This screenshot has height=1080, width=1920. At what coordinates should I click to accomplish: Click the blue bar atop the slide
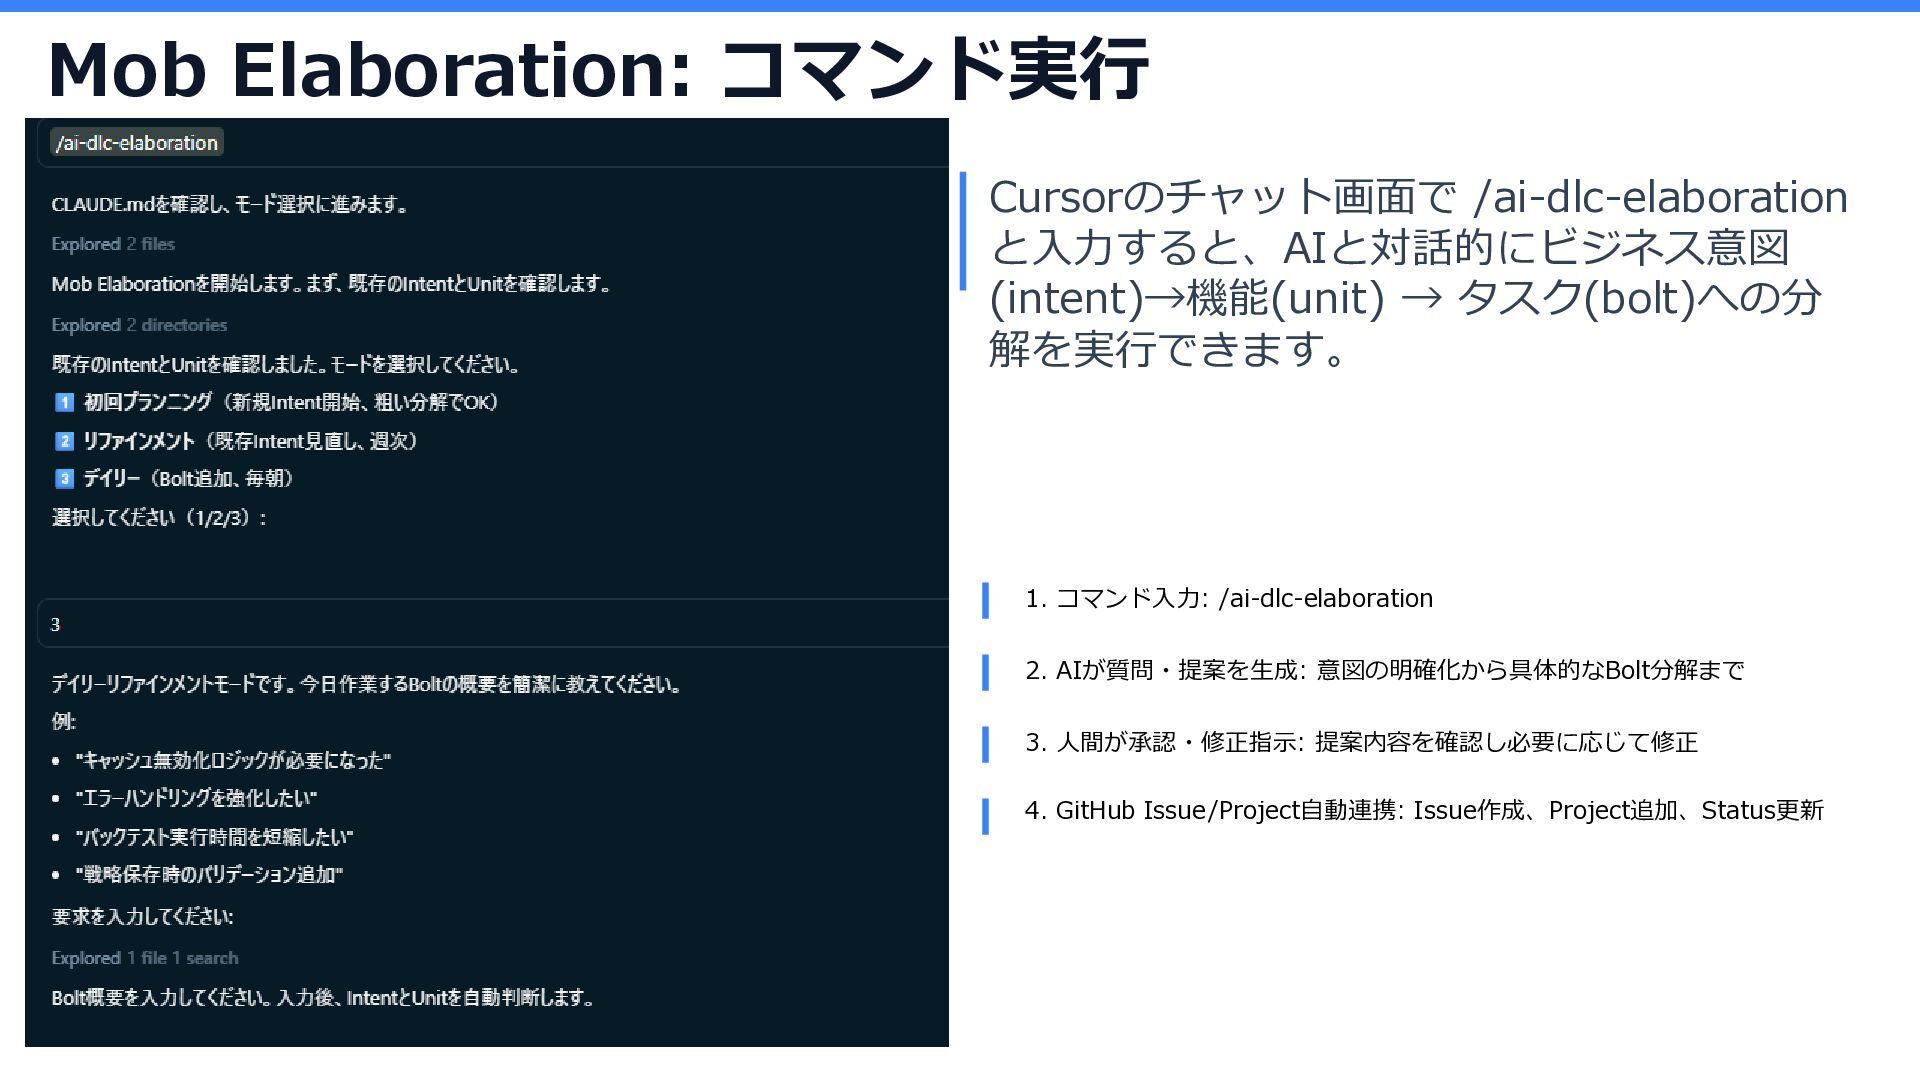960,6
